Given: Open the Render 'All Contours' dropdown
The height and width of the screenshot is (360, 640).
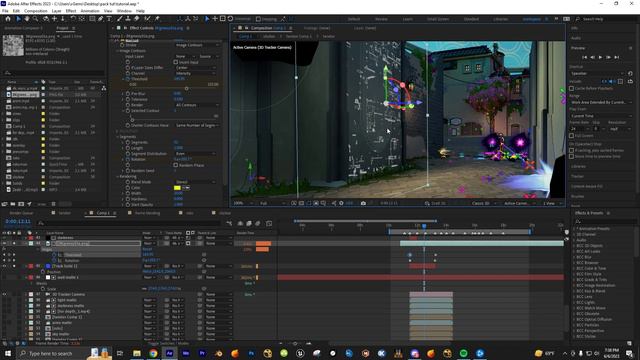Looking at the screenshot, I should pos(196,105).
